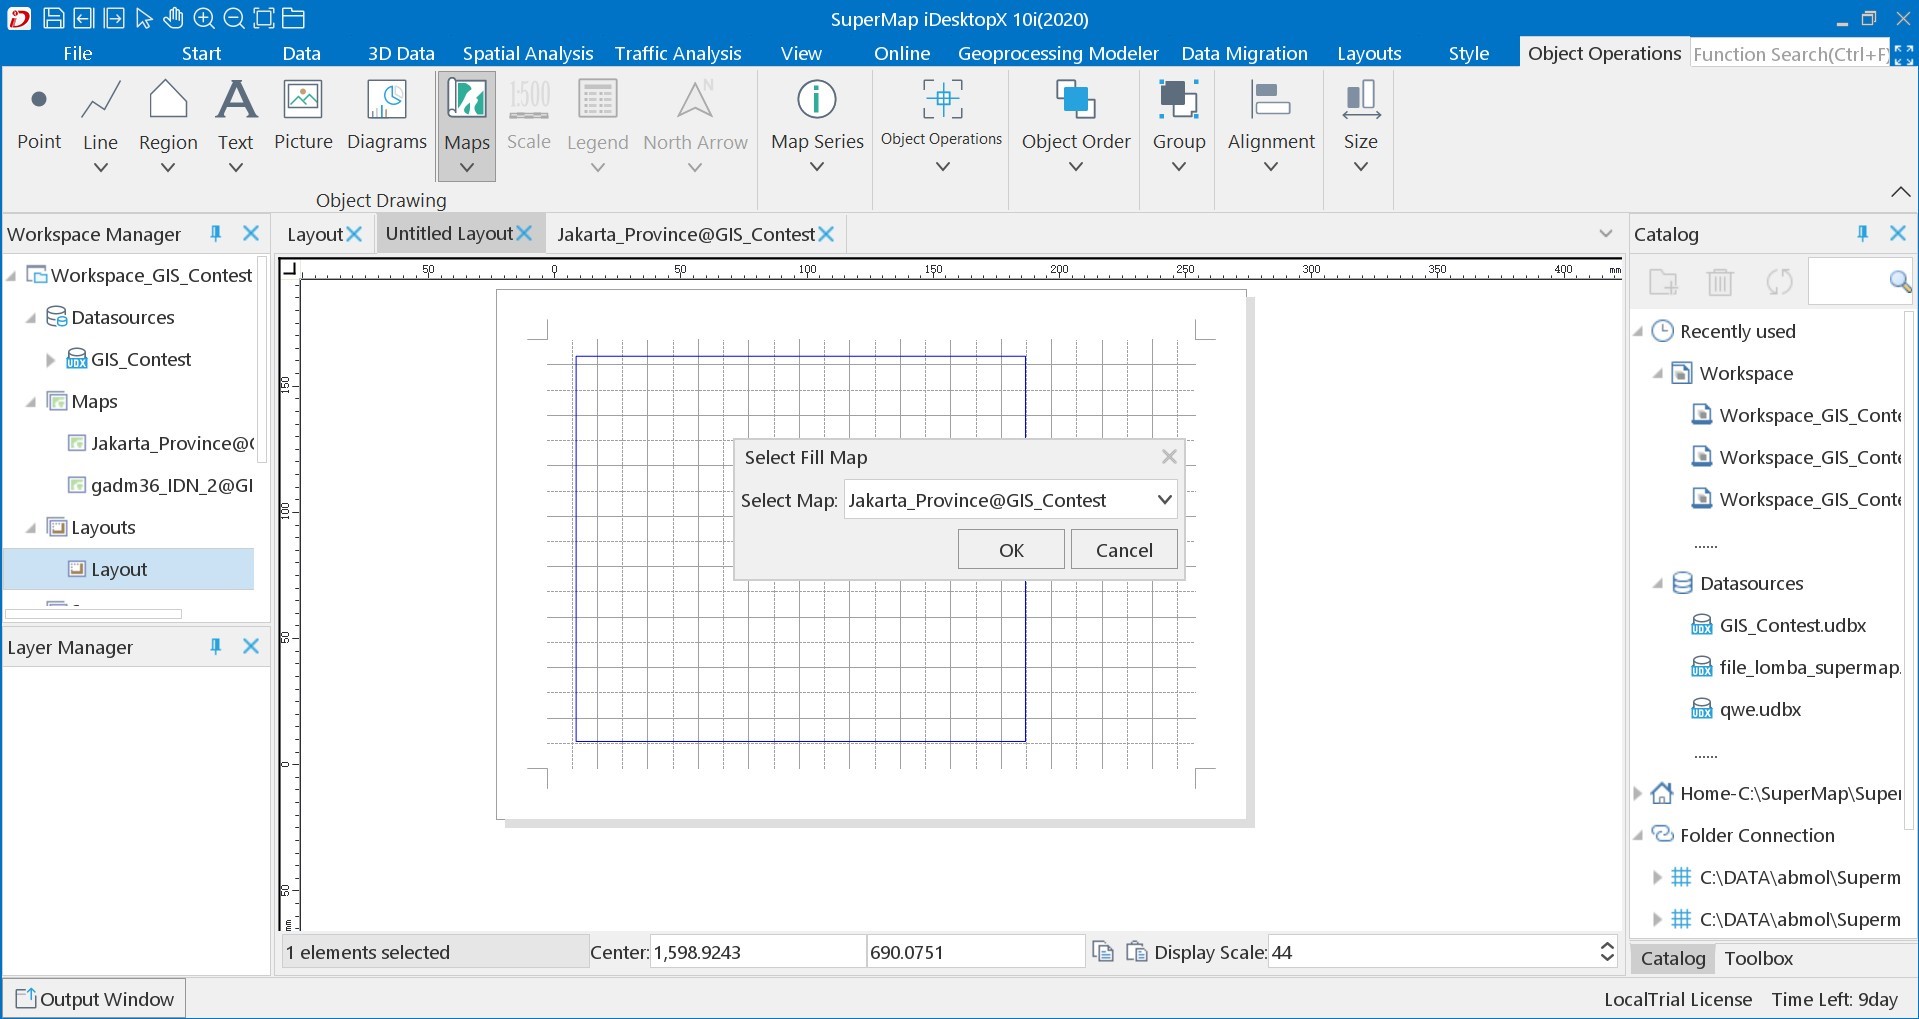Close the Workspace Manager panel

[251, 233]
